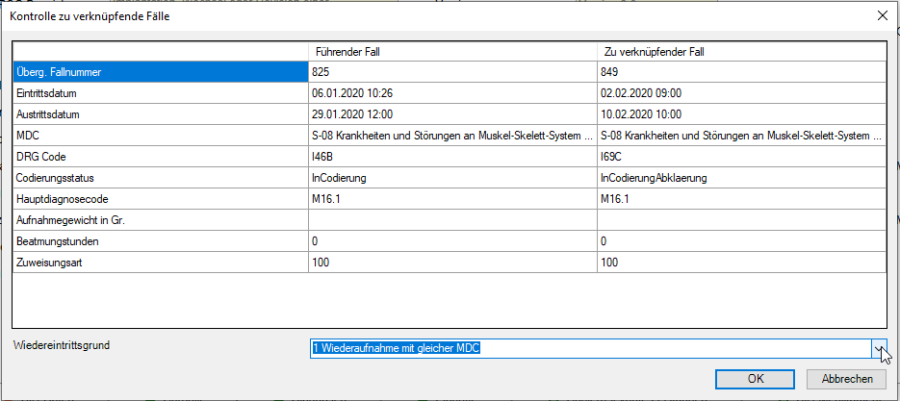Click the Hauptdiagnosecode row label
Screen dimensions: 900x401
(x=160, y=199)
